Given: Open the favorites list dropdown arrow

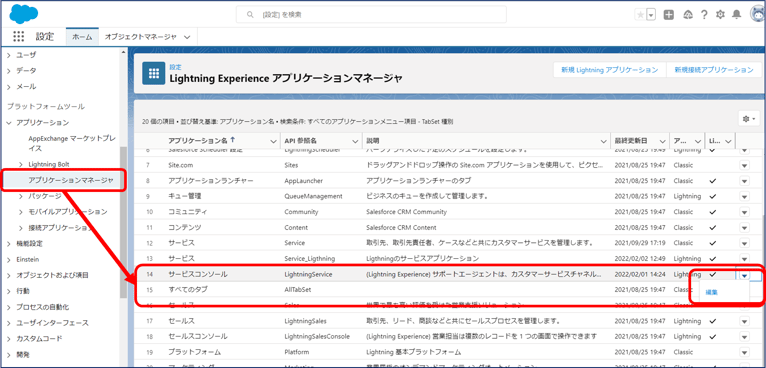Looking at the screenshot, I should [651, 15].
